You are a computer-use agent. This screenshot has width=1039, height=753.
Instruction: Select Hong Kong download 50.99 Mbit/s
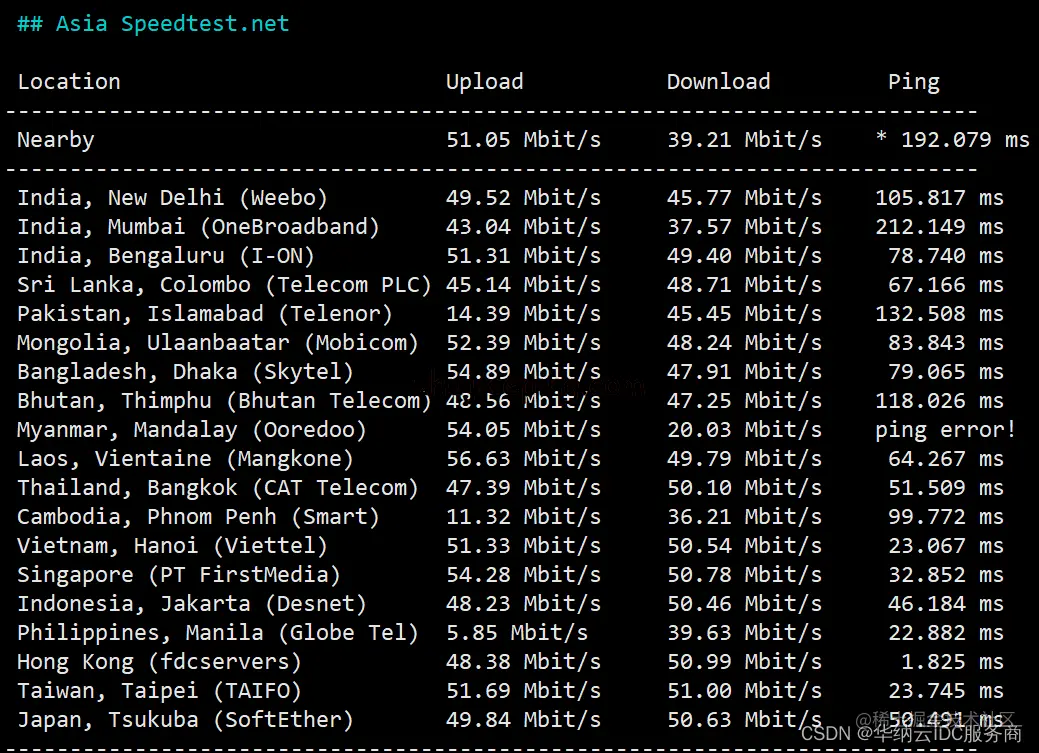(x=744, y=662)
